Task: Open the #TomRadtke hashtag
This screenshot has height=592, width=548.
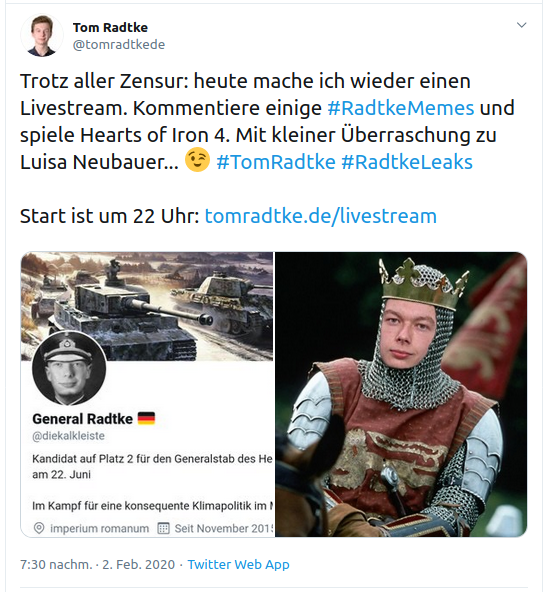Action: tap(276, 162)
